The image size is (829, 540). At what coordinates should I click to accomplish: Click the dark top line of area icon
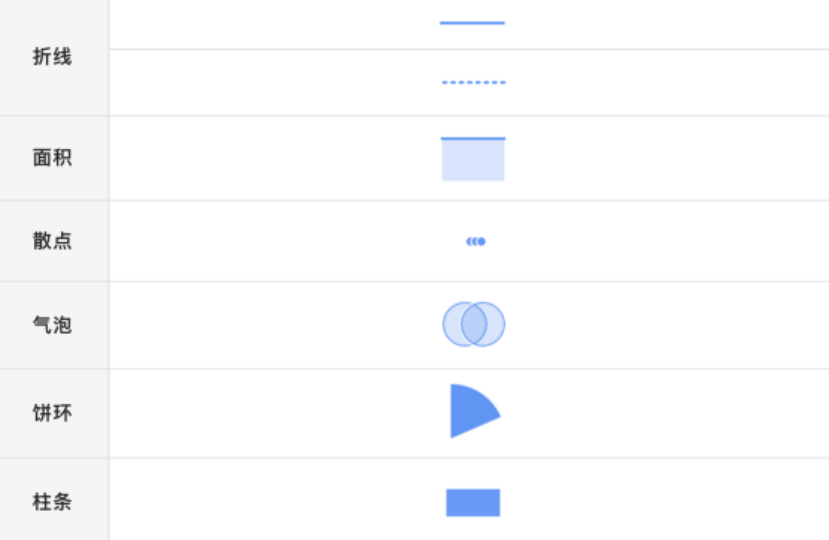click(473, 138)
